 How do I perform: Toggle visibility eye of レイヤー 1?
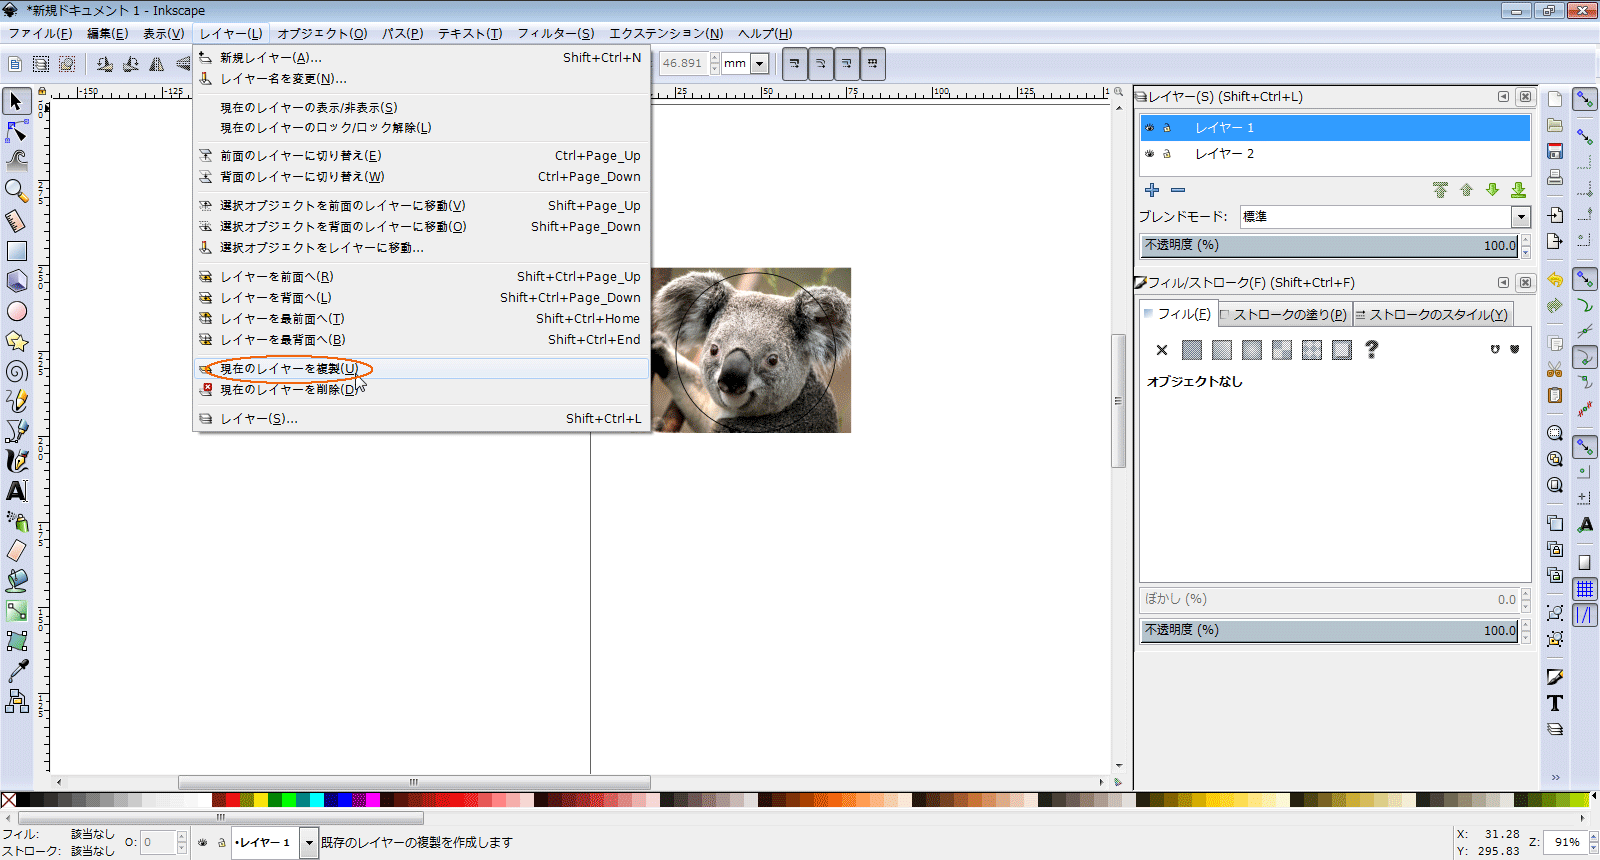click(x=1150, y=128)
